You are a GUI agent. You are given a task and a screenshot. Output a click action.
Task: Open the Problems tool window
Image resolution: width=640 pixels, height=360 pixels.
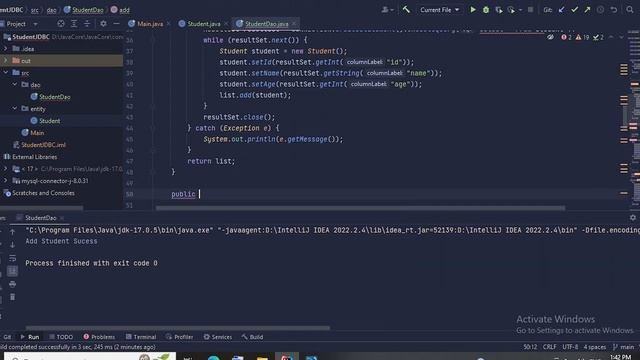tap(99, 337)
